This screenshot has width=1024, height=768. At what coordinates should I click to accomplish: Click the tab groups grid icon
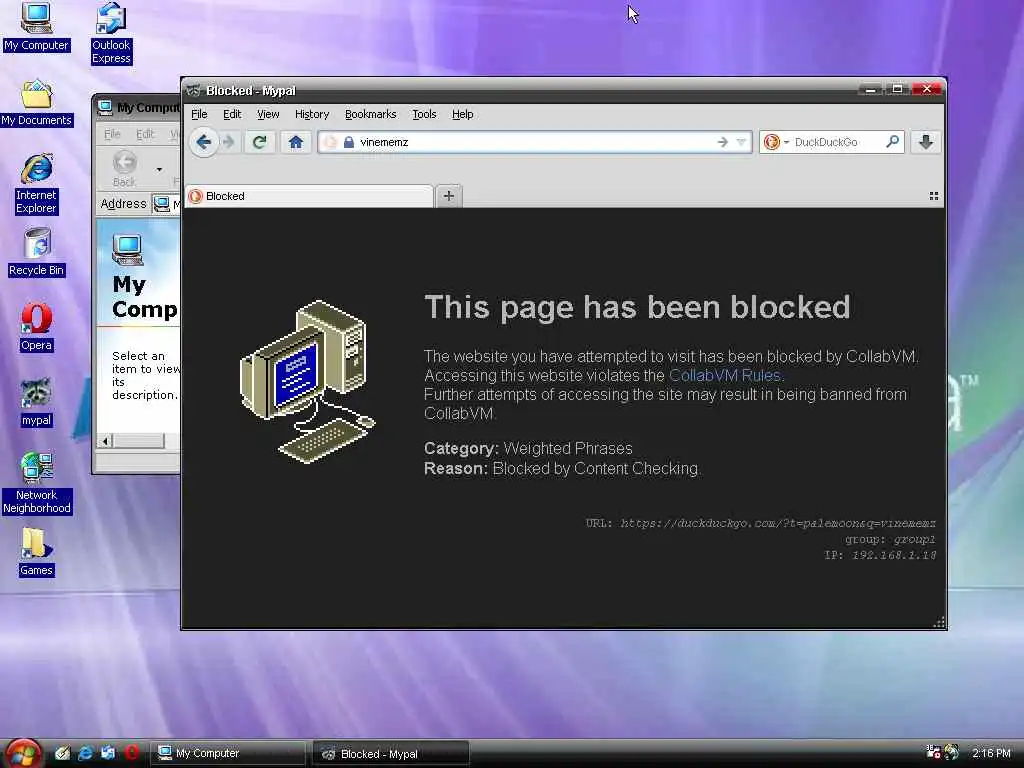pos(934,196)
